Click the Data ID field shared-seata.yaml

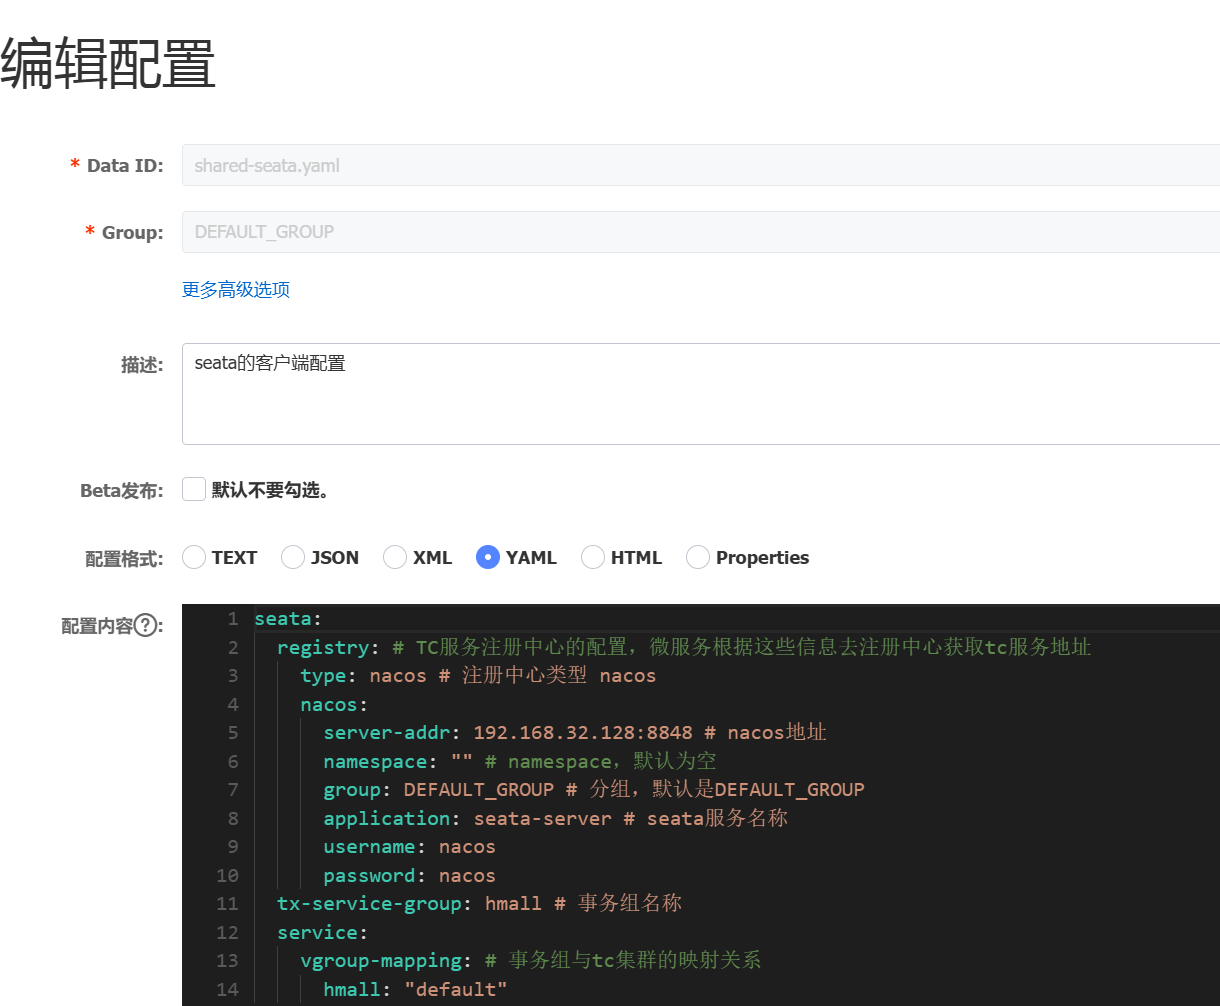[x=701, y=165]
